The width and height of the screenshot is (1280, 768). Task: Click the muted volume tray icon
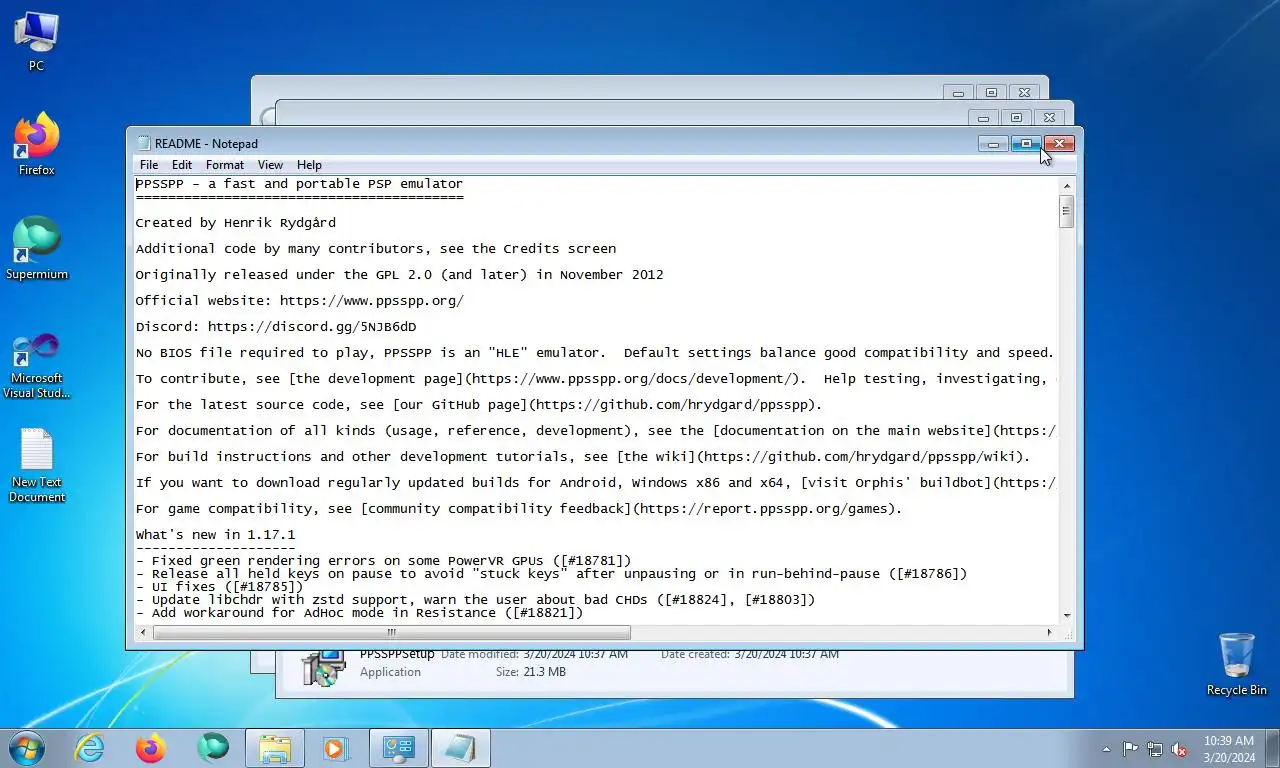[x=1179, y=749]
